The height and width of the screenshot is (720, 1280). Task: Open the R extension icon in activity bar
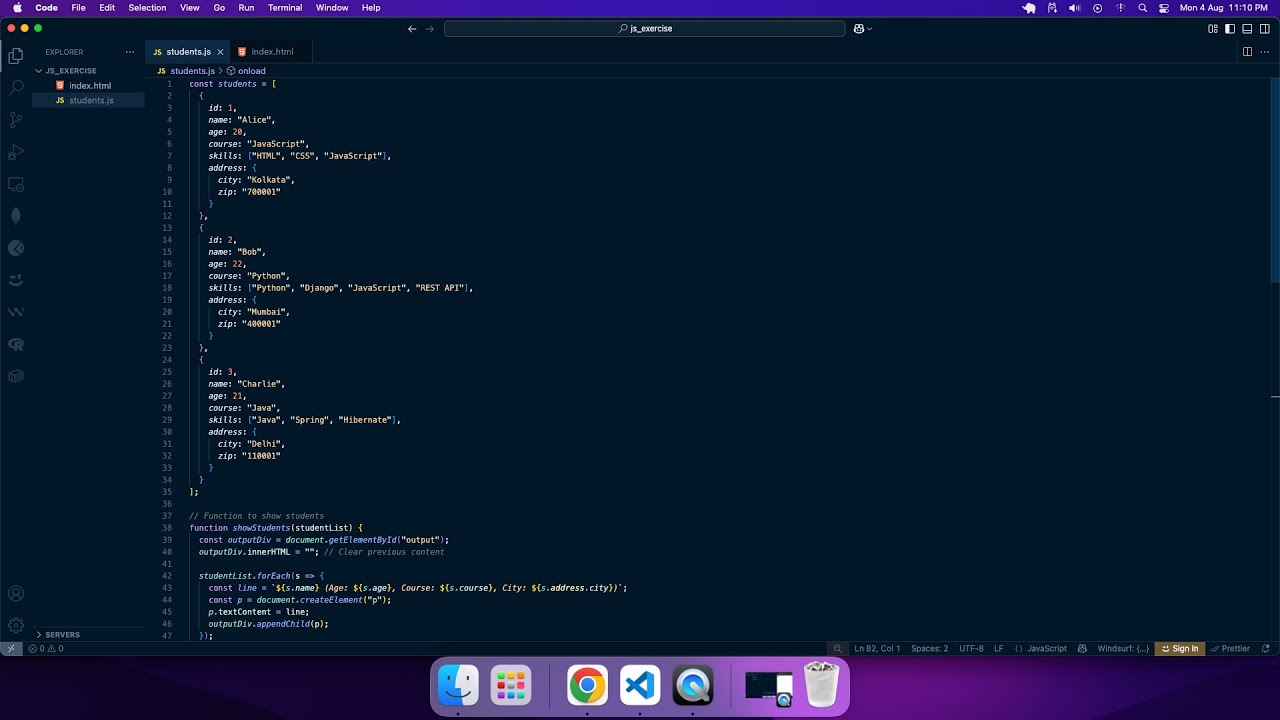(16, 344)
